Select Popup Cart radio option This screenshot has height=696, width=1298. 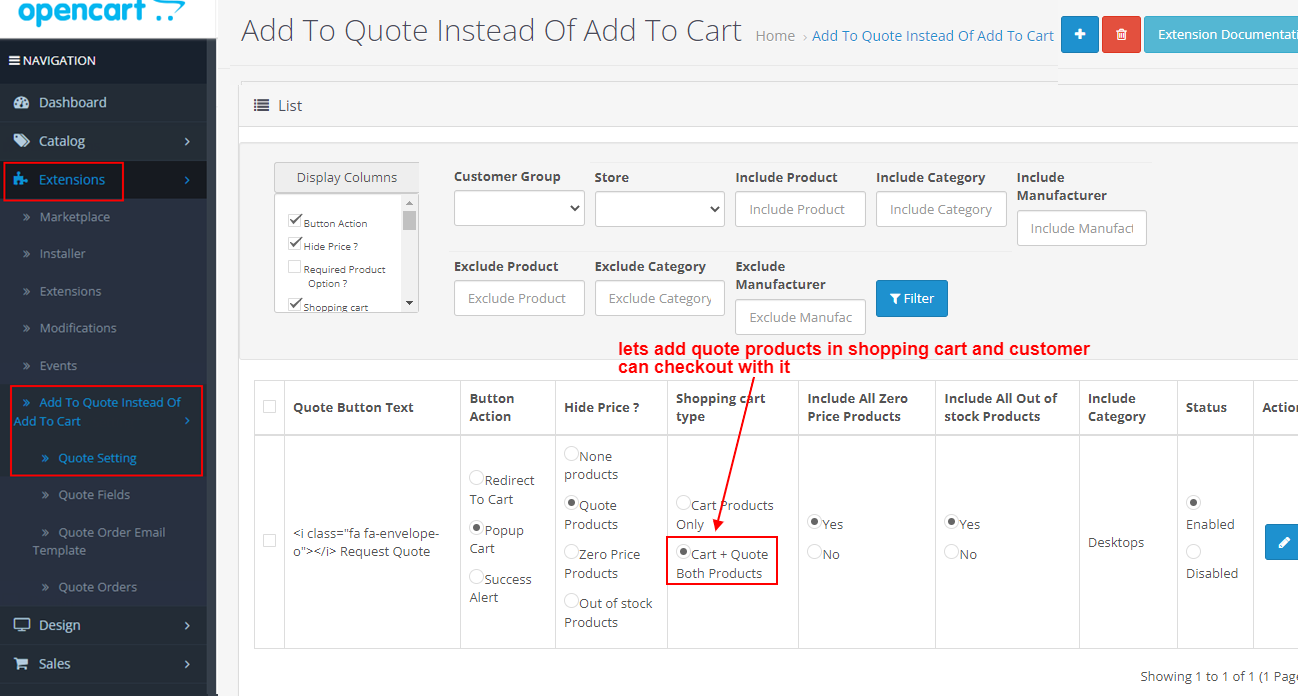point(476,528)
